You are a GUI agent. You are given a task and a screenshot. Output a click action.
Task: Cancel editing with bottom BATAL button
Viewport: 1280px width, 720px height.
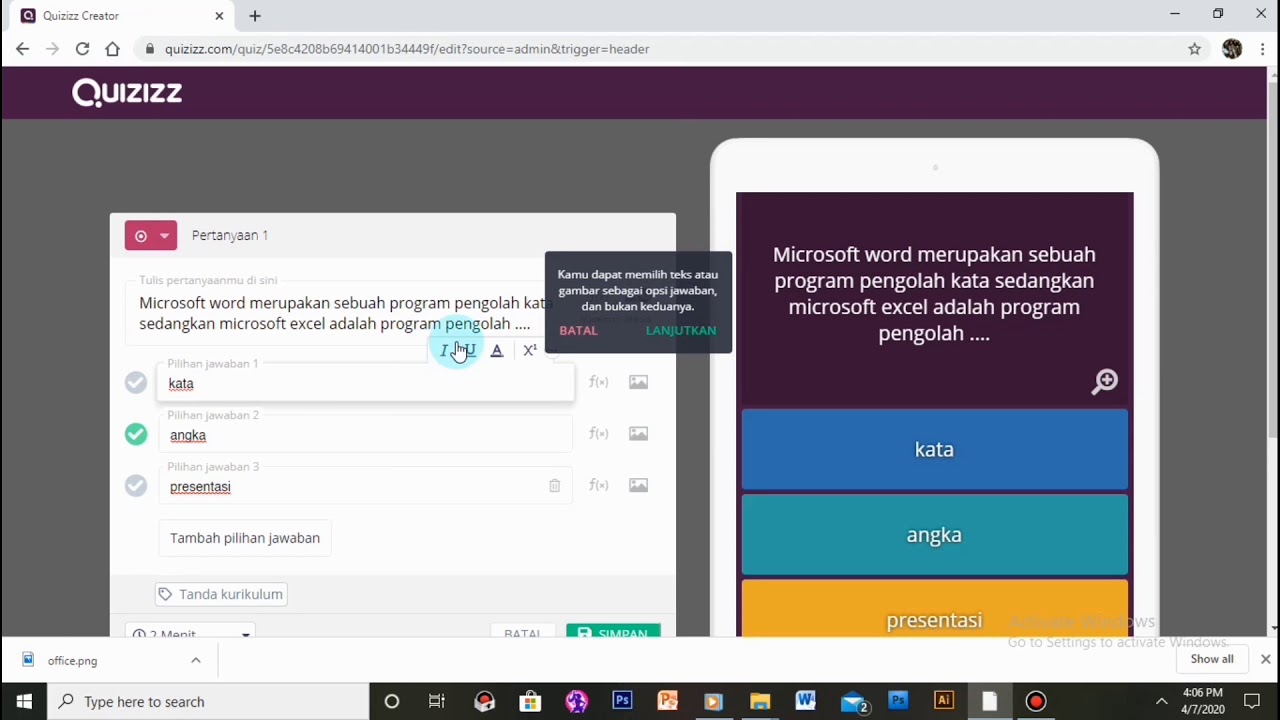pyautogui.click(x=522, y=633)
